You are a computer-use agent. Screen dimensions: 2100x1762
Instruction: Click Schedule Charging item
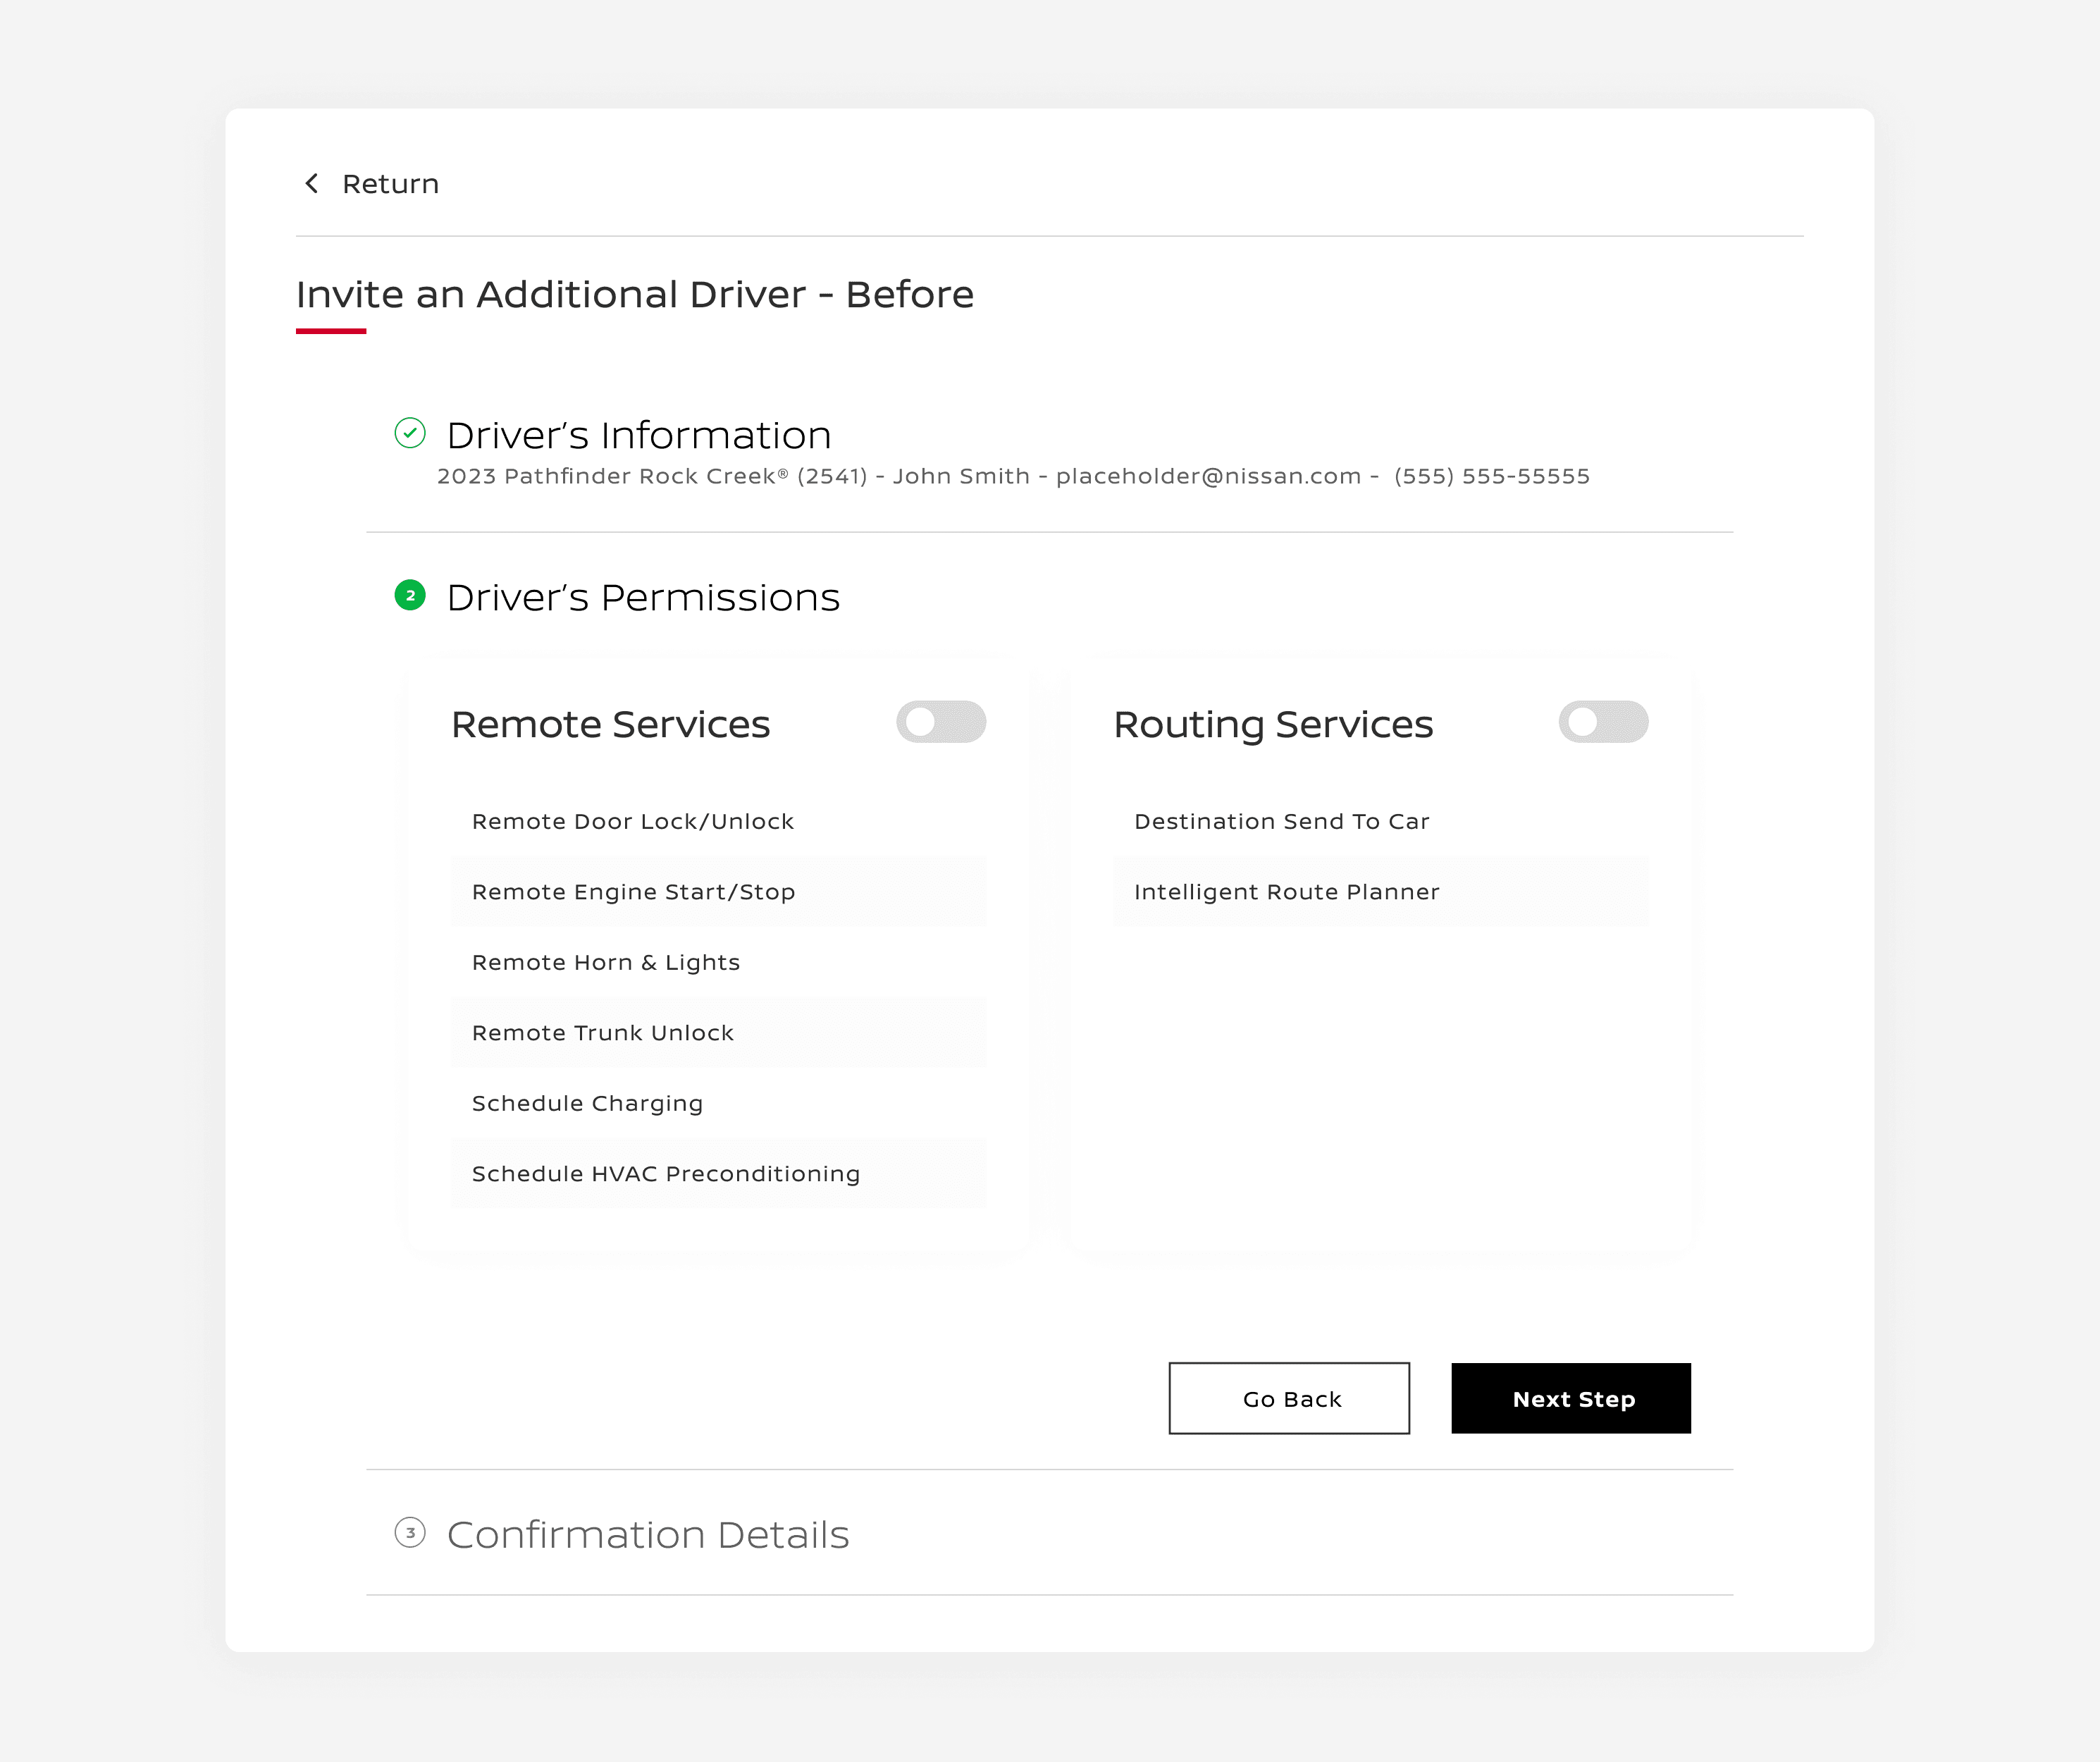pos(587,1104)
